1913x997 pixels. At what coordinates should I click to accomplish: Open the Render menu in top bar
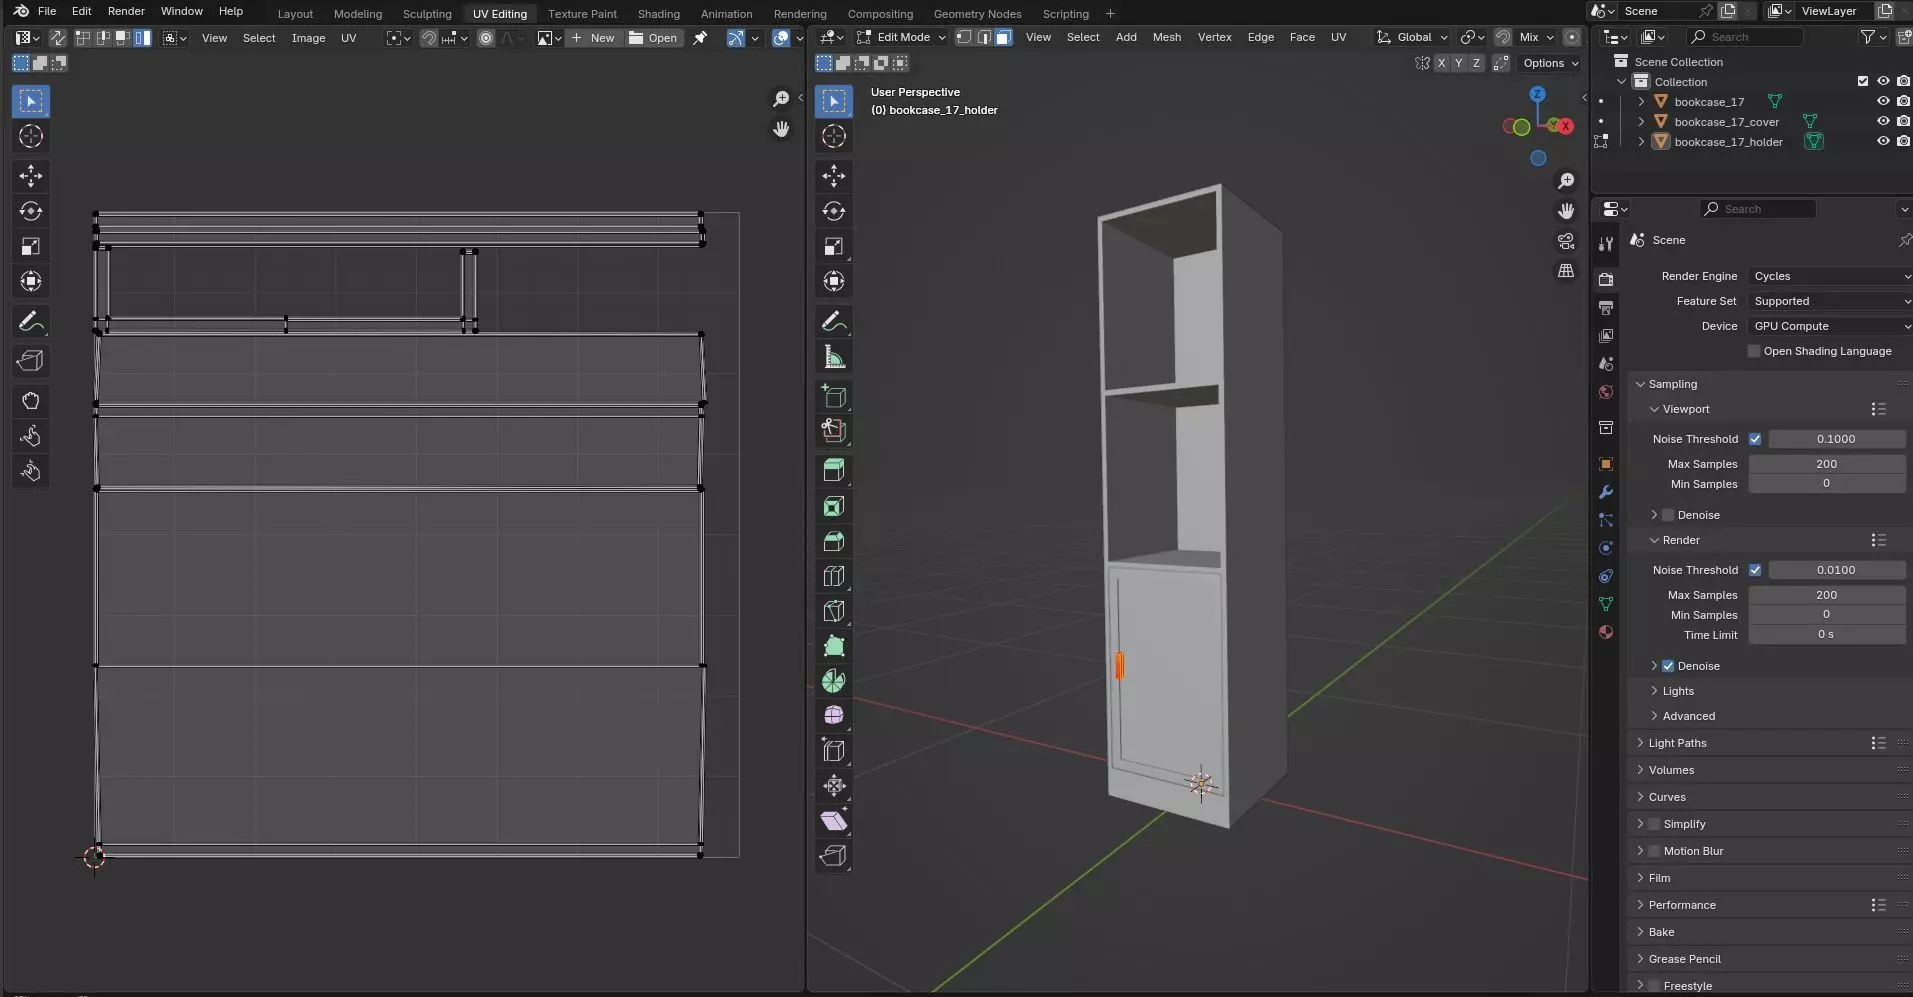(126, 11)
